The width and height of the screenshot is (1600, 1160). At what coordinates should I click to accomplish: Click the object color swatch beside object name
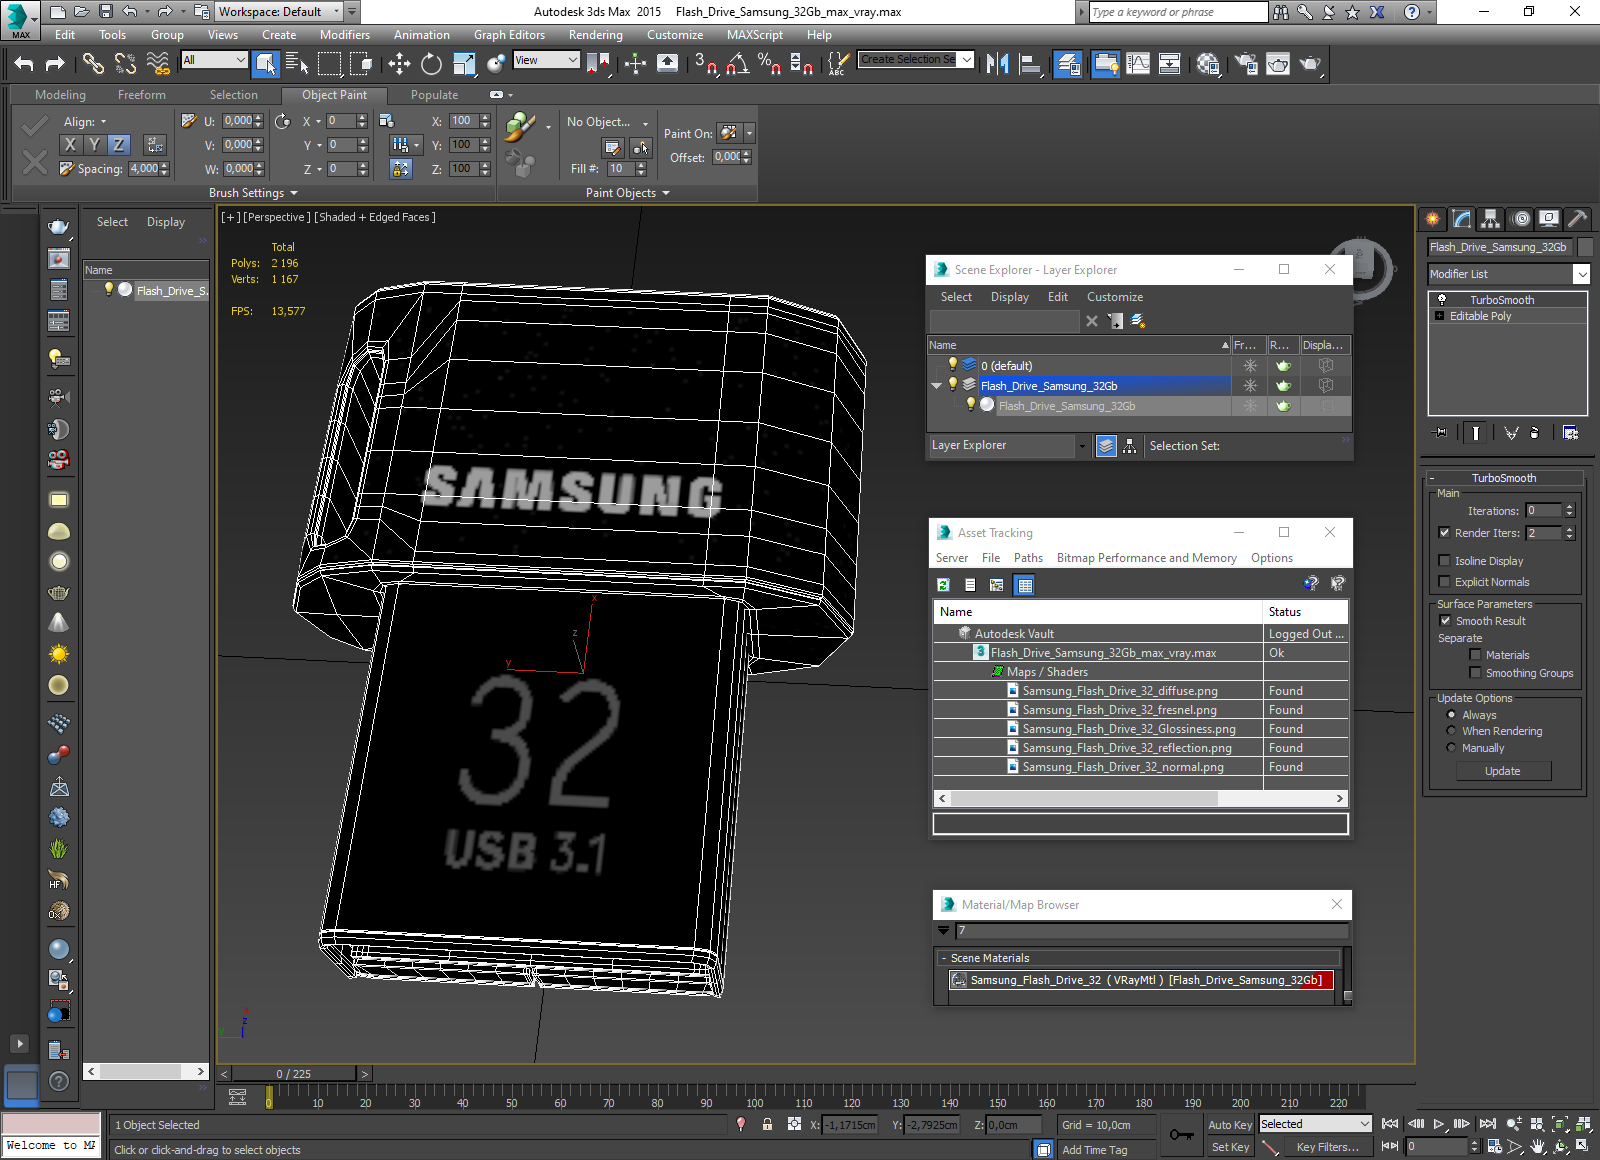(x=1585, y=247)
